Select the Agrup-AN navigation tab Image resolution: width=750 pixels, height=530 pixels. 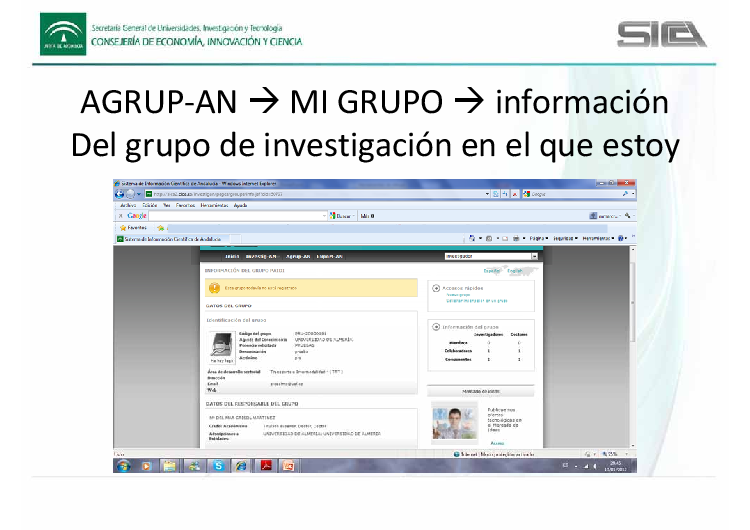(297, 257)
